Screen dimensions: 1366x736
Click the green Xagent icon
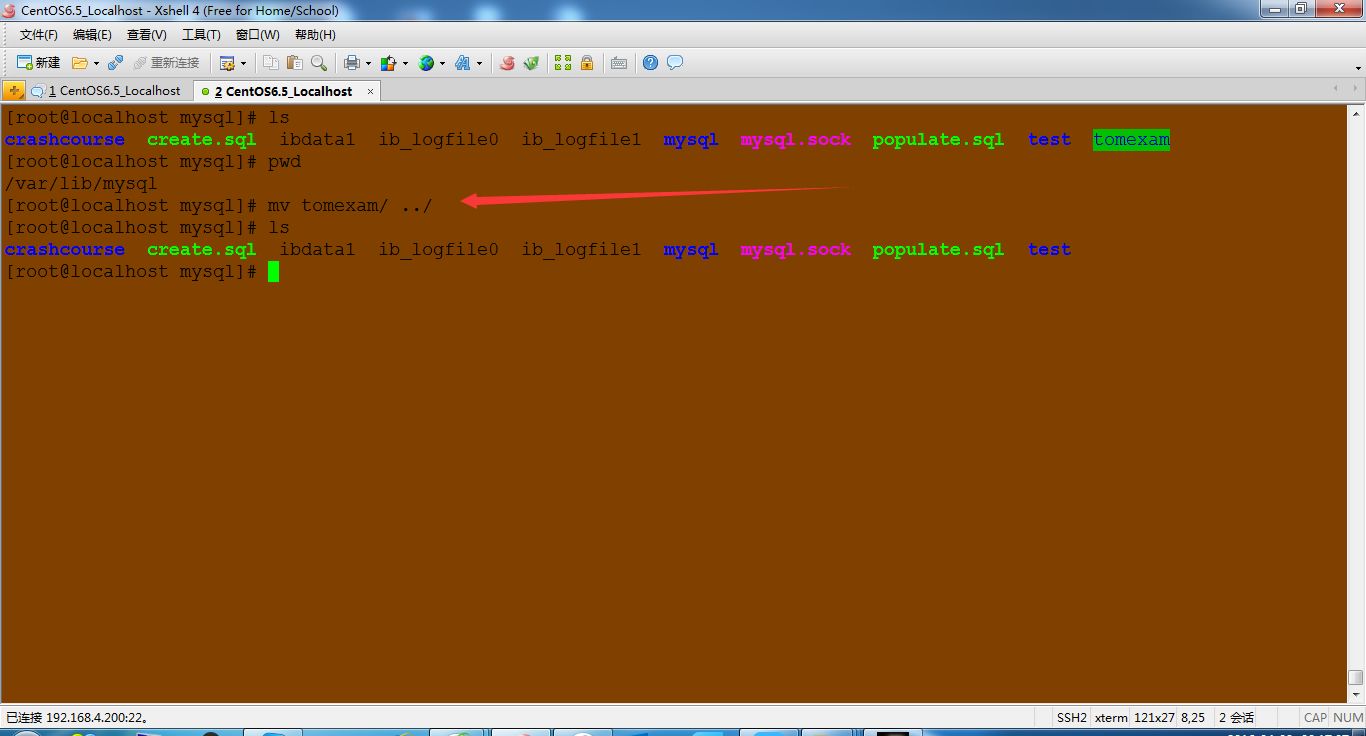click(x=531, y=63)
